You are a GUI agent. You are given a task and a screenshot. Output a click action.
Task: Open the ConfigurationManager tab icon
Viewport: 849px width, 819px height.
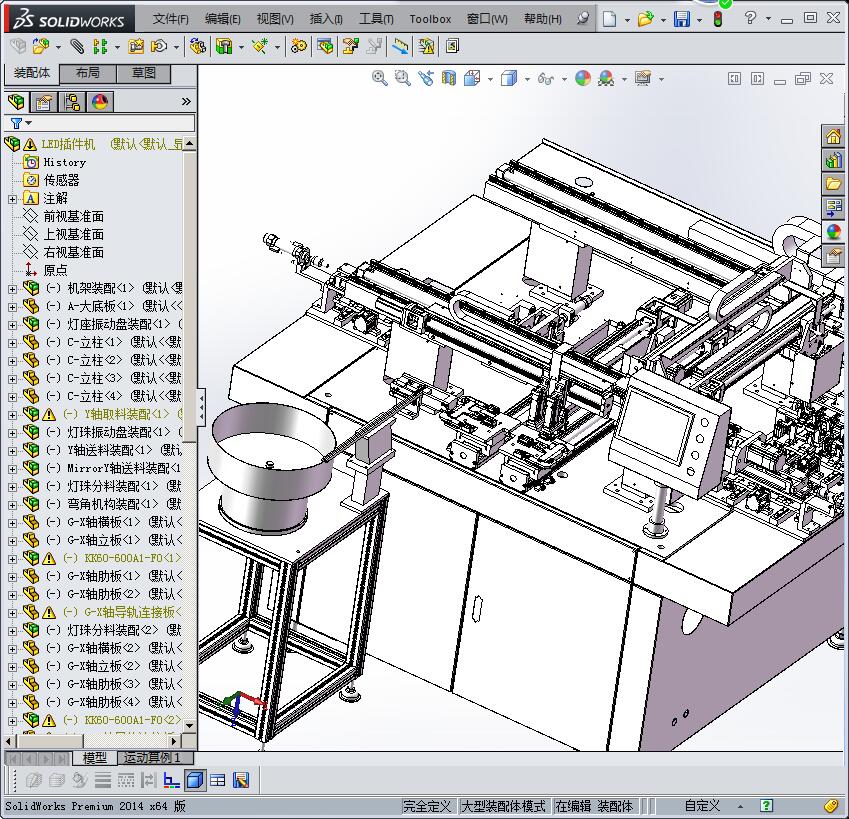(72, 102)
